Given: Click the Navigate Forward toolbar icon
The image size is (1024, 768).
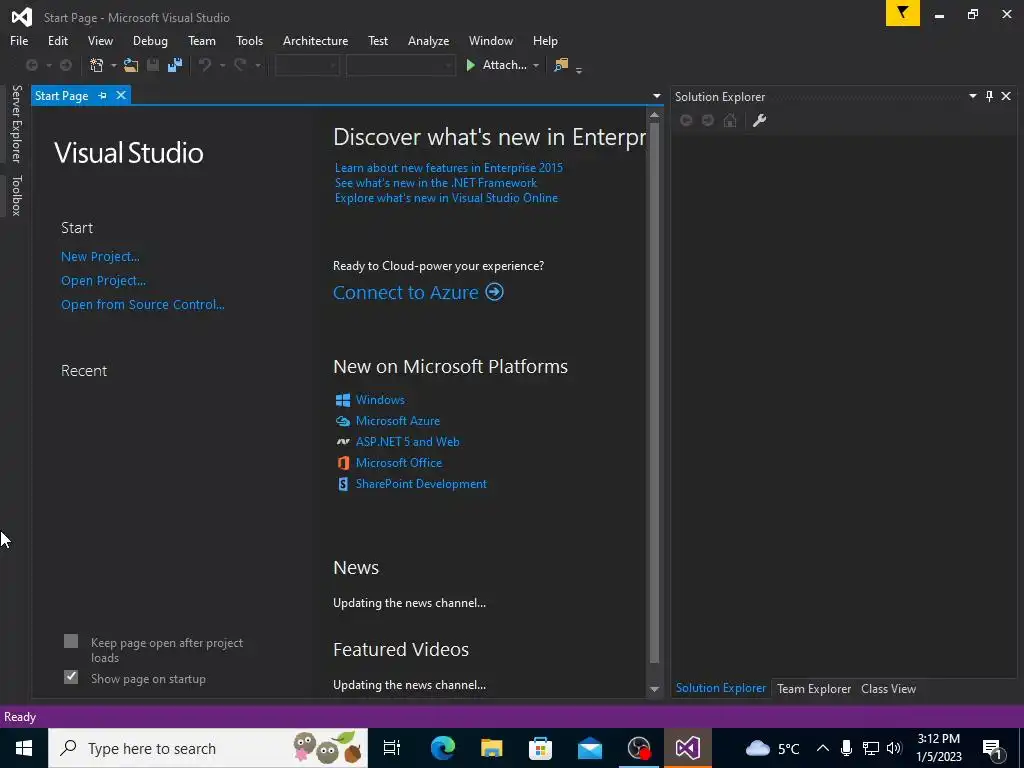Looking at the screenshot, I should coord(66,65).
